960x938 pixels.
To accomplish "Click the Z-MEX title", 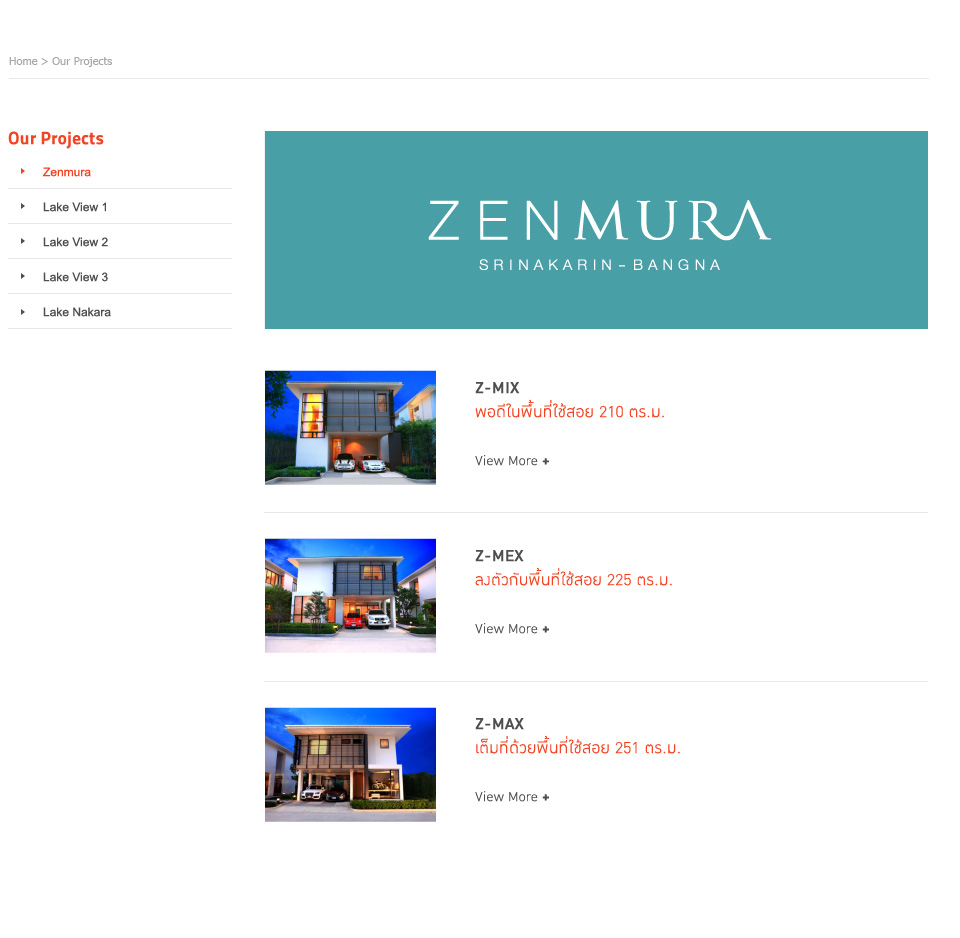I will coord(500,556).
